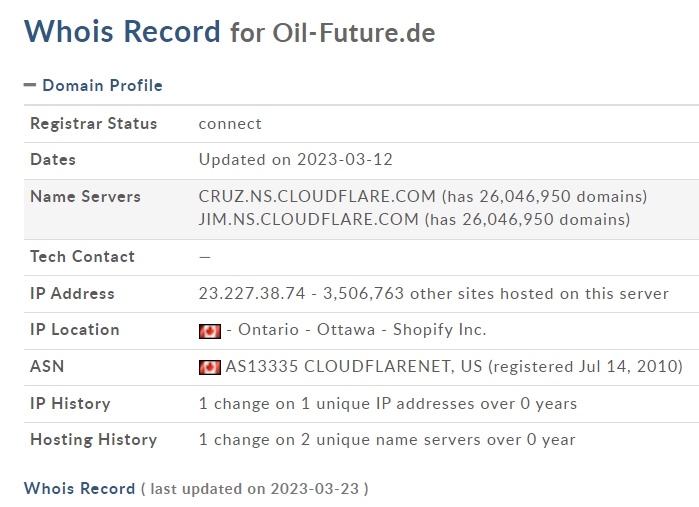Open JIM.NS.CLOUDFLARE.COM name server link
The height and width of the screenshot is (507, 699).
tap(308, 219)
